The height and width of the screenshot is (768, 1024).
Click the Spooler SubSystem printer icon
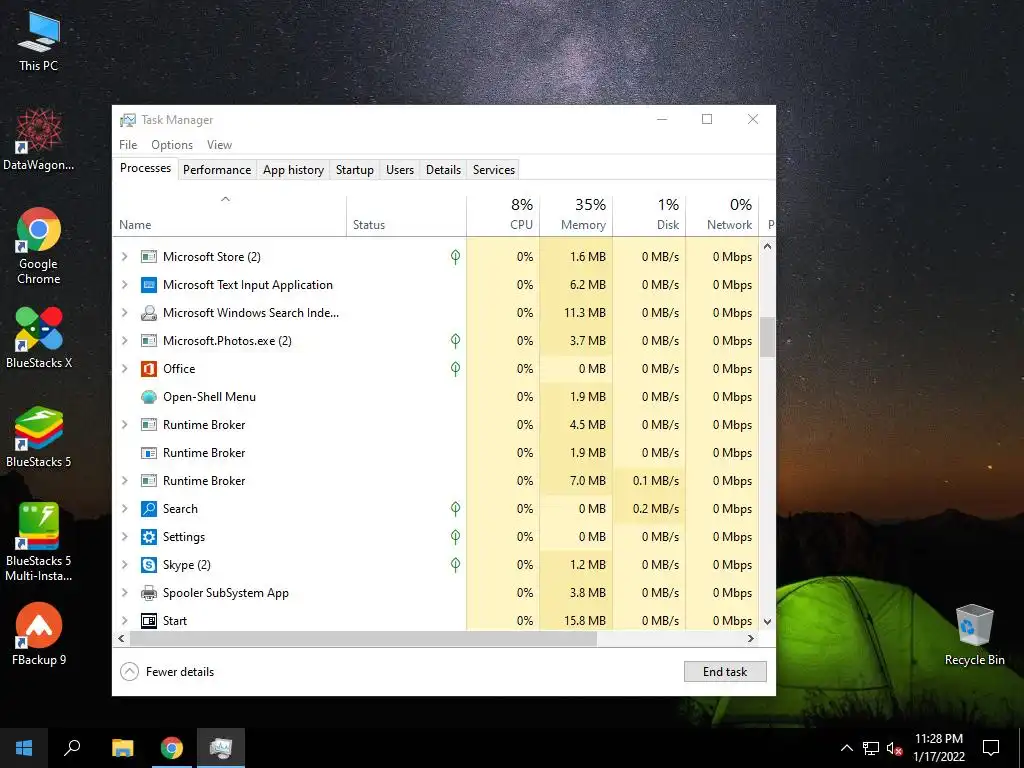[x=149, y=593]
